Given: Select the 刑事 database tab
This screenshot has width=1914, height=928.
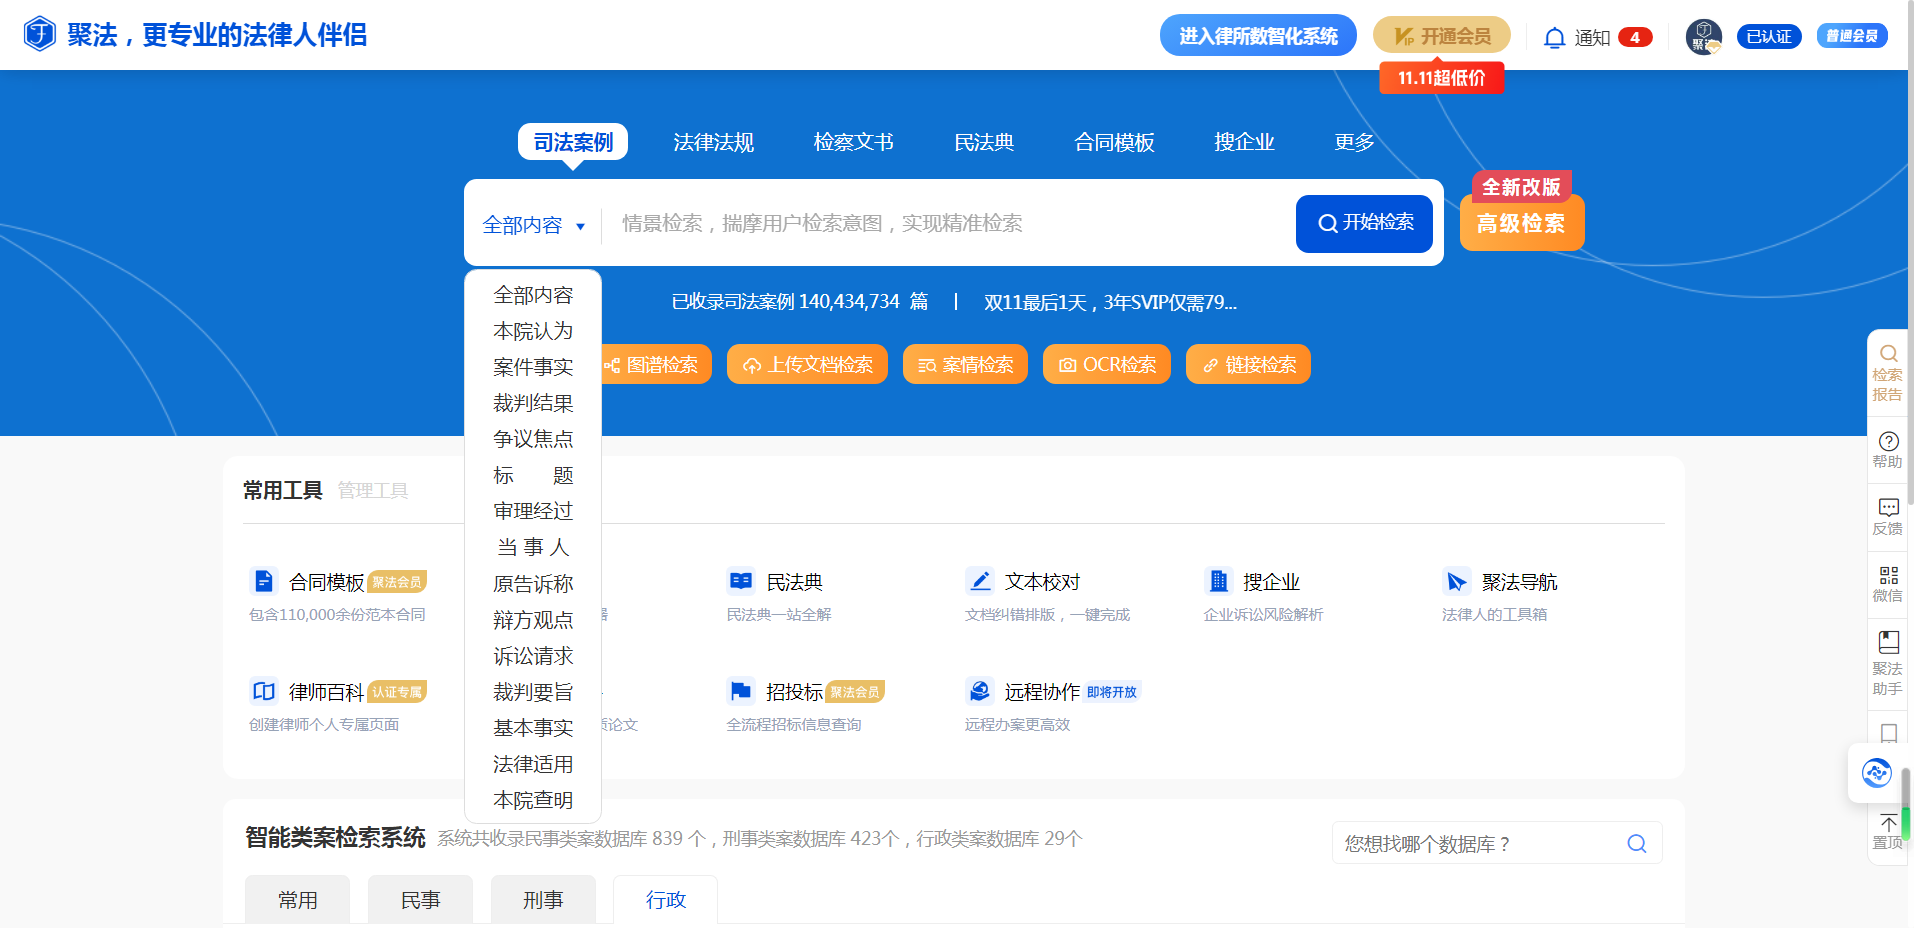Looking at the screenshot, I should (x=543, y=900).
